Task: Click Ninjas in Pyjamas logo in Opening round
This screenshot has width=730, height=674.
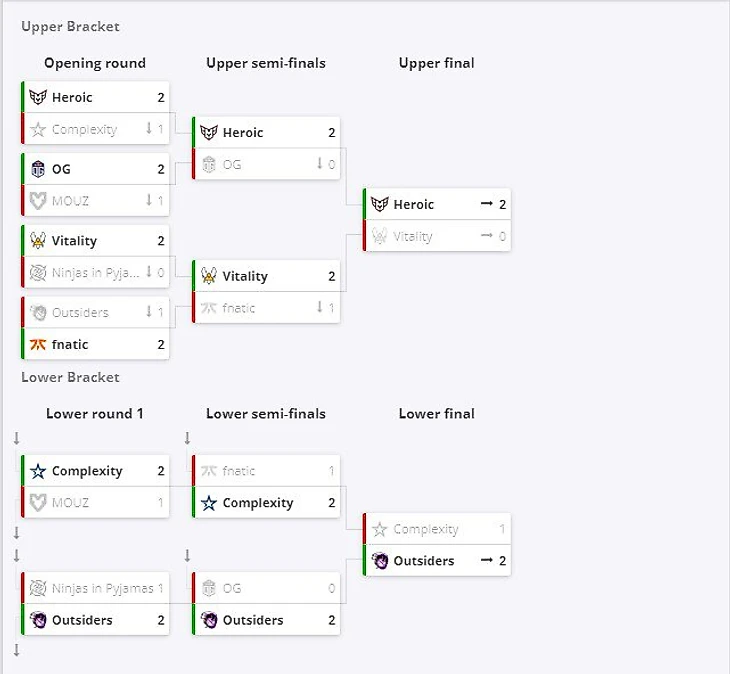Action: point(38,272)
